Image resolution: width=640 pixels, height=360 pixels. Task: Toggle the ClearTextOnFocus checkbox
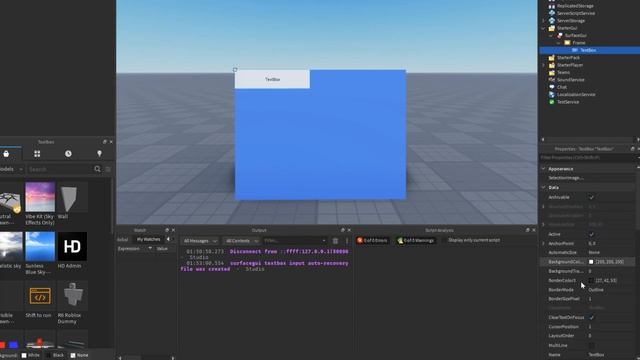coord(591,318)
